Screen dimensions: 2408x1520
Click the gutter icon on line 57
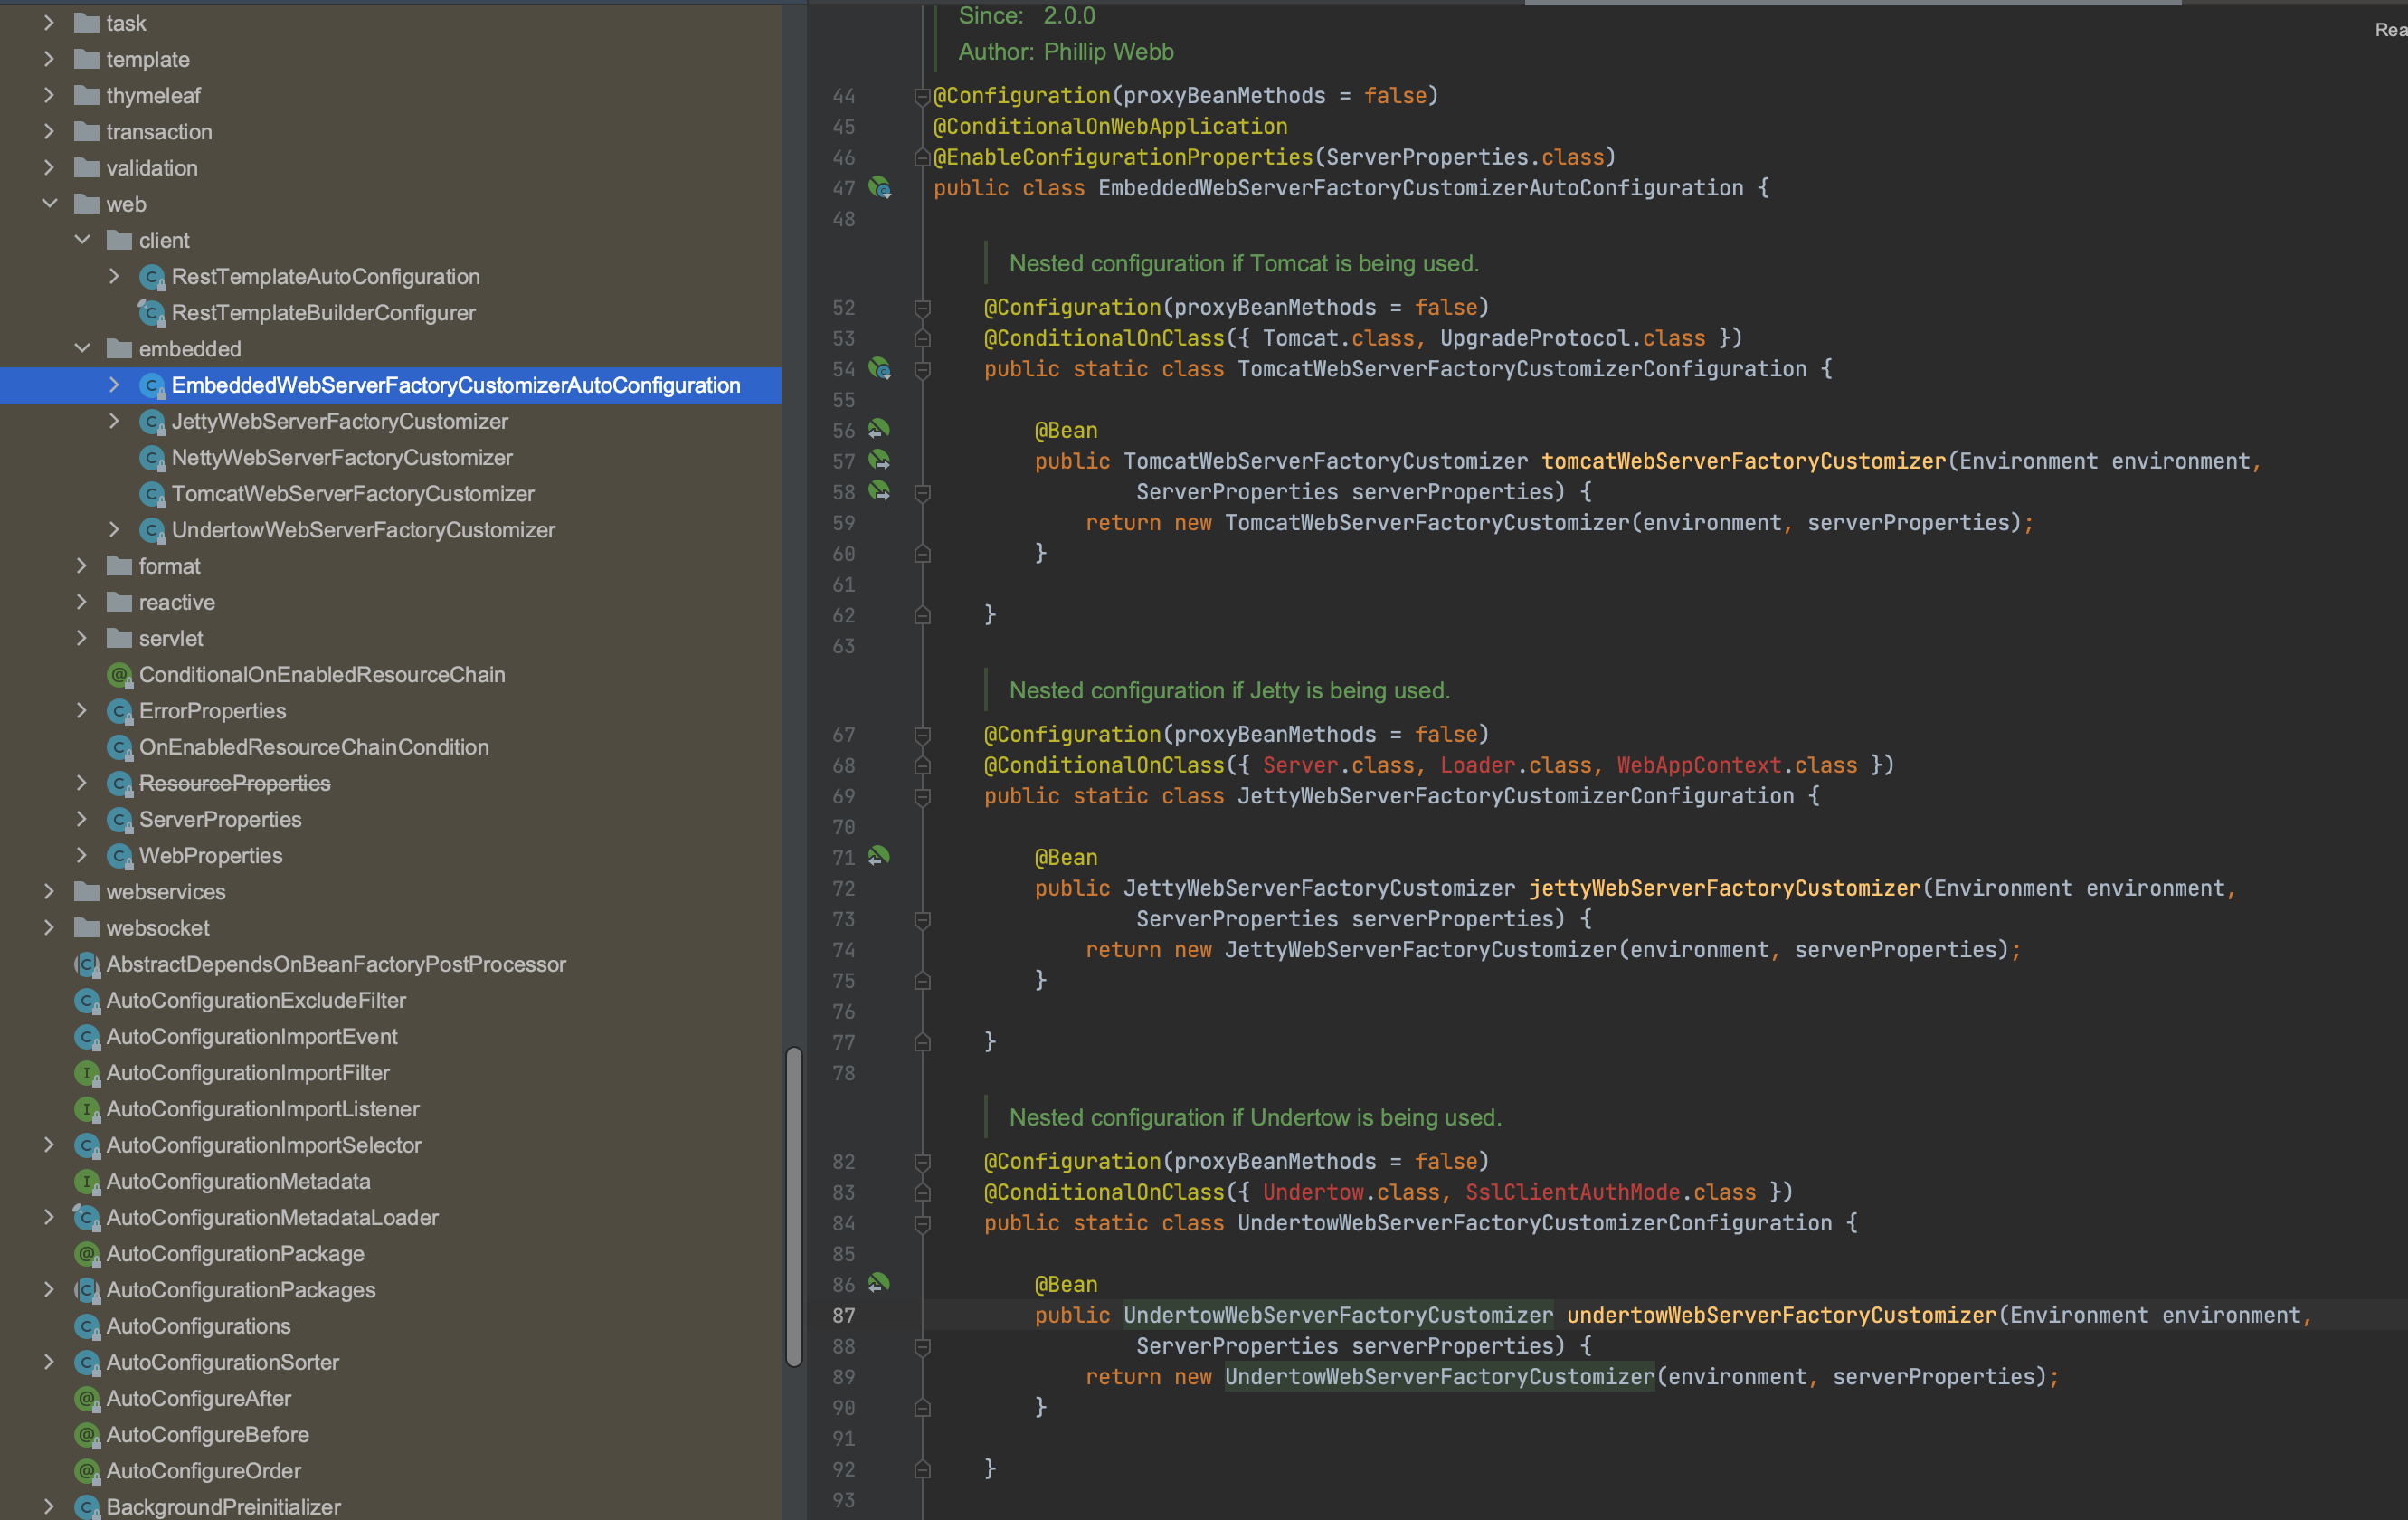pyautogui.click(x=879, y=461)
